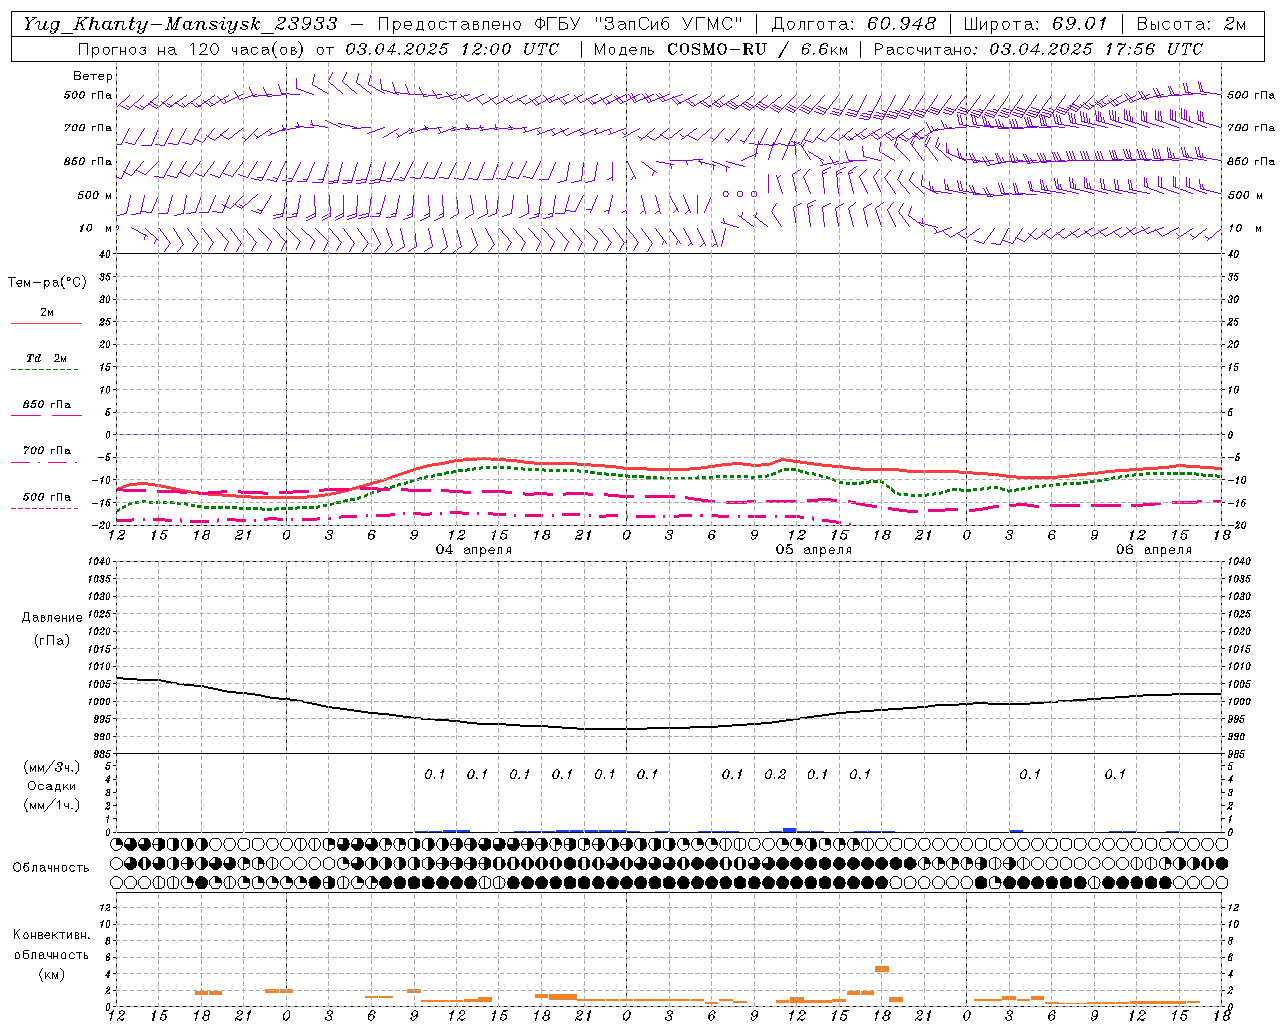
Task: Click the station title Yug_Khanty-Mansiysk_23933
Action: [180, 24]
